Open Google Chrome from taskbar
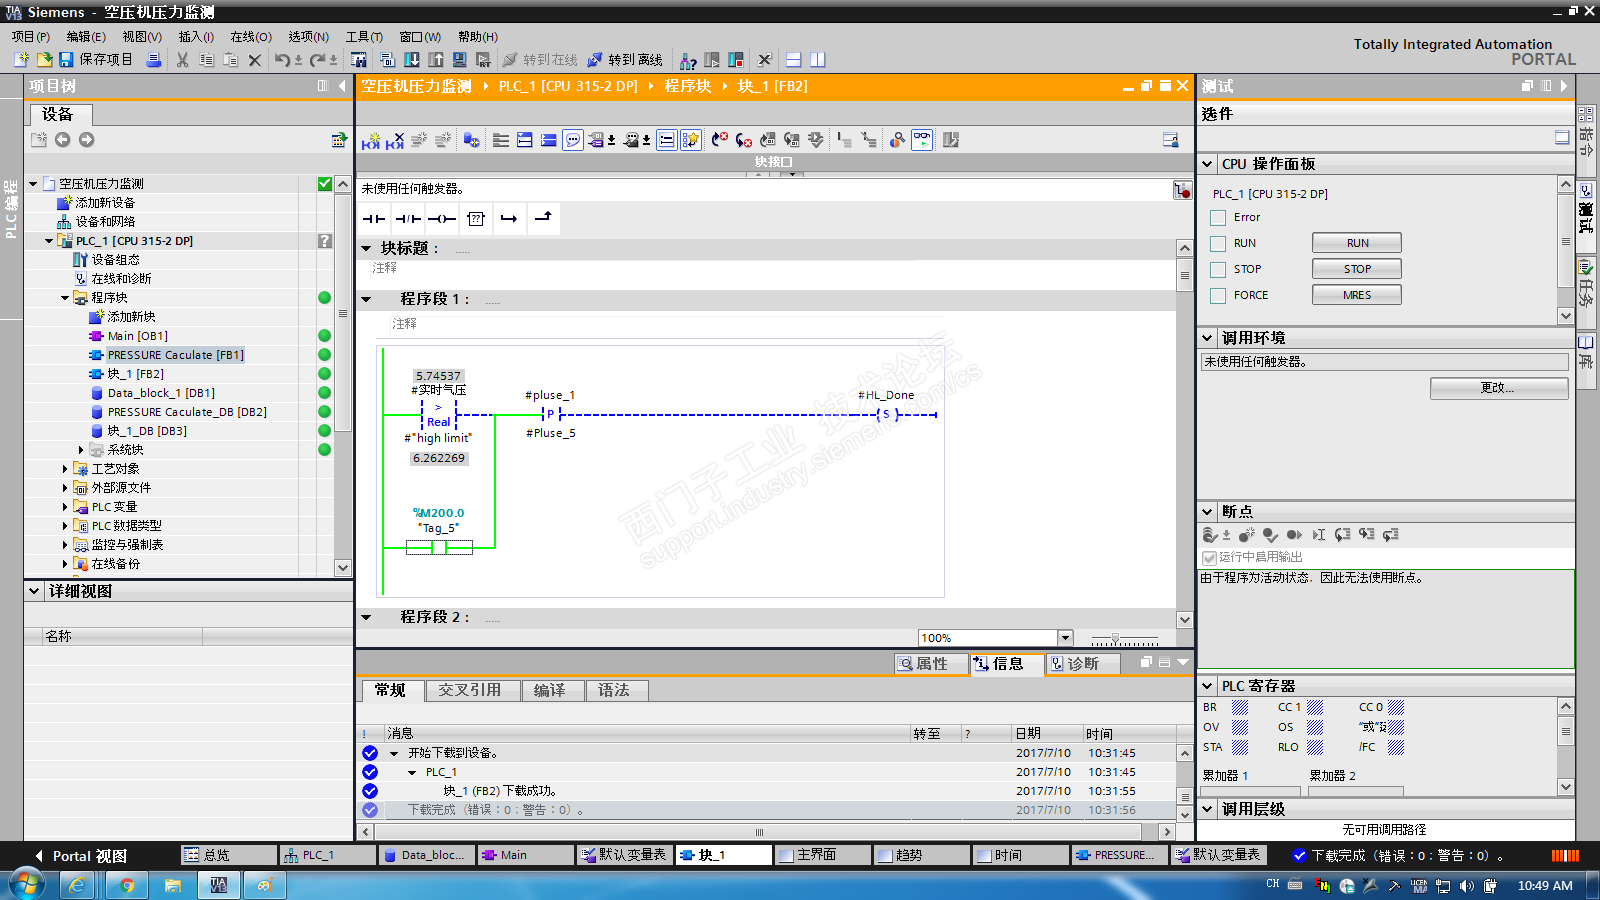Image resolution: width=1600 pixels, height=900 pixels. tap(126, 885)
